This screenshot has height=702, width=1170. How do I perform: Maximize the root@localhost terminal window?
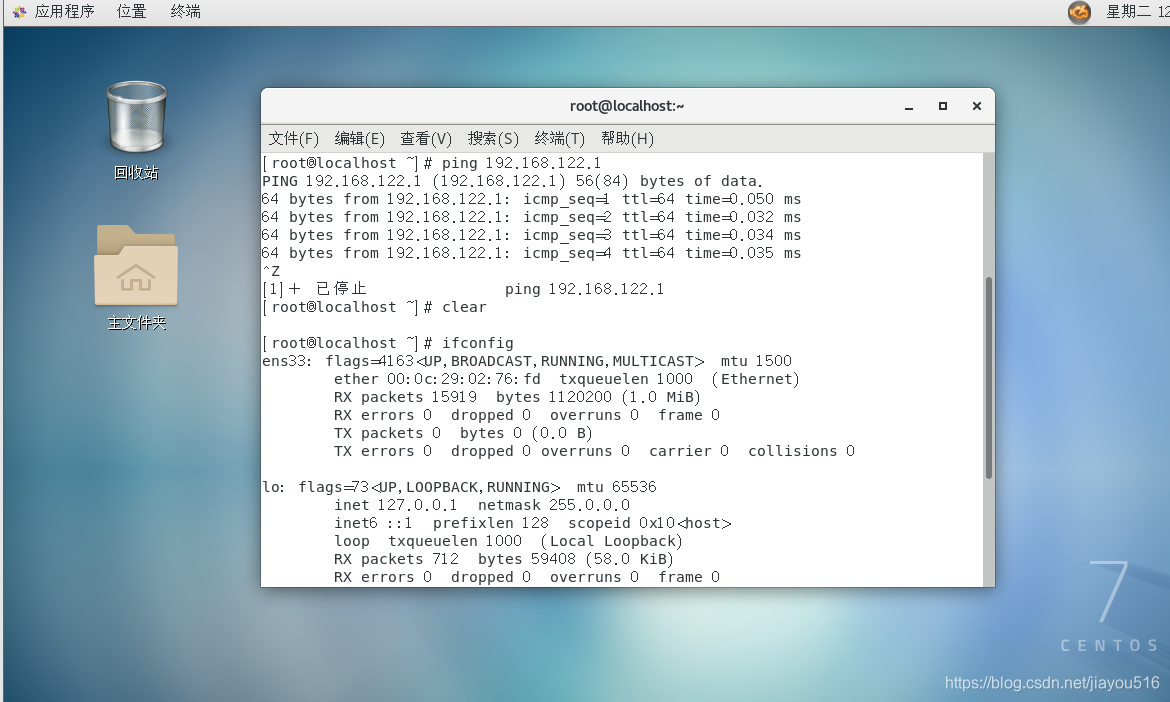pyautogui.click(x=943, y=107)
